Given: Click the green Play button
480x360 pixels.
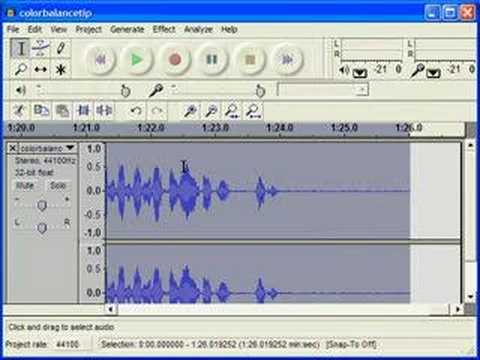Looking at the screenshot, I should tap(137, 60).
